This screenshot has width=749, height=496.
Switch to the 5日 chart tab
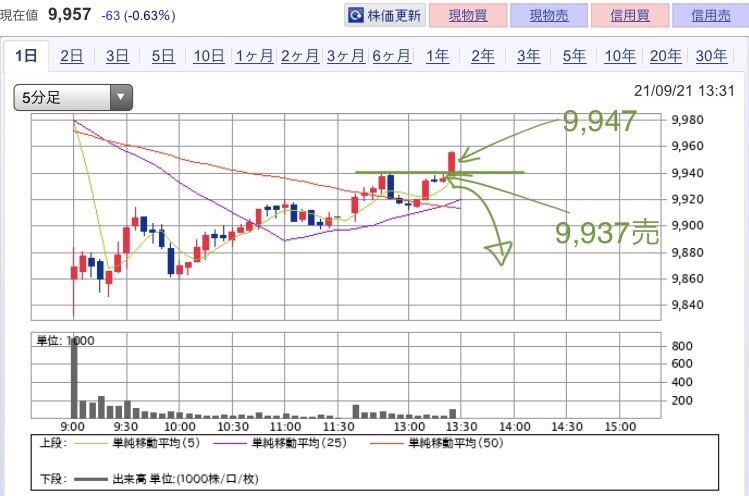(163, 56)
